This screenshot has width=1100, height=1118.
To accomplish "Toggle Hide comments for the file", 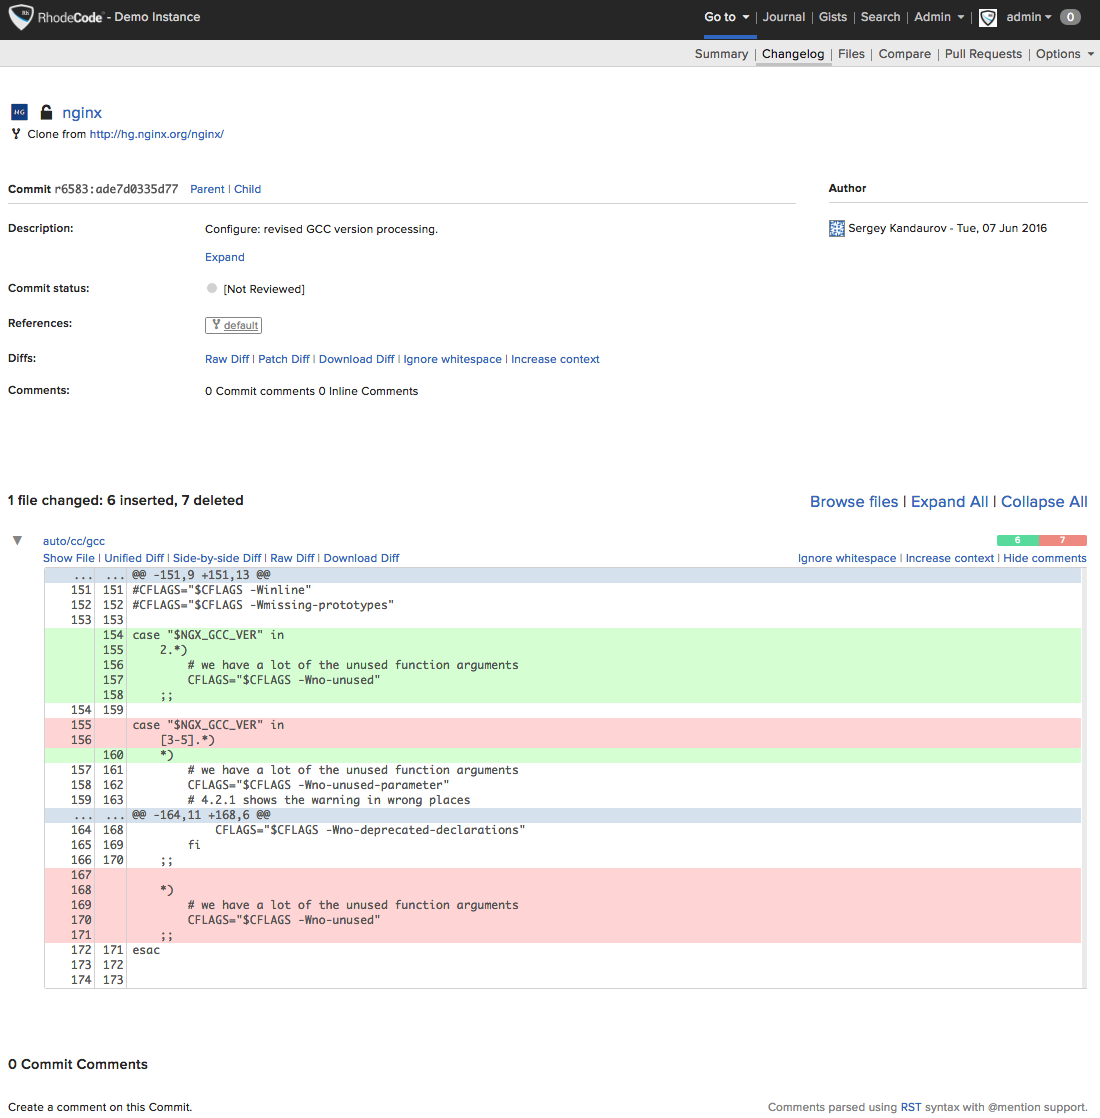I will (x=1044, y=558).
